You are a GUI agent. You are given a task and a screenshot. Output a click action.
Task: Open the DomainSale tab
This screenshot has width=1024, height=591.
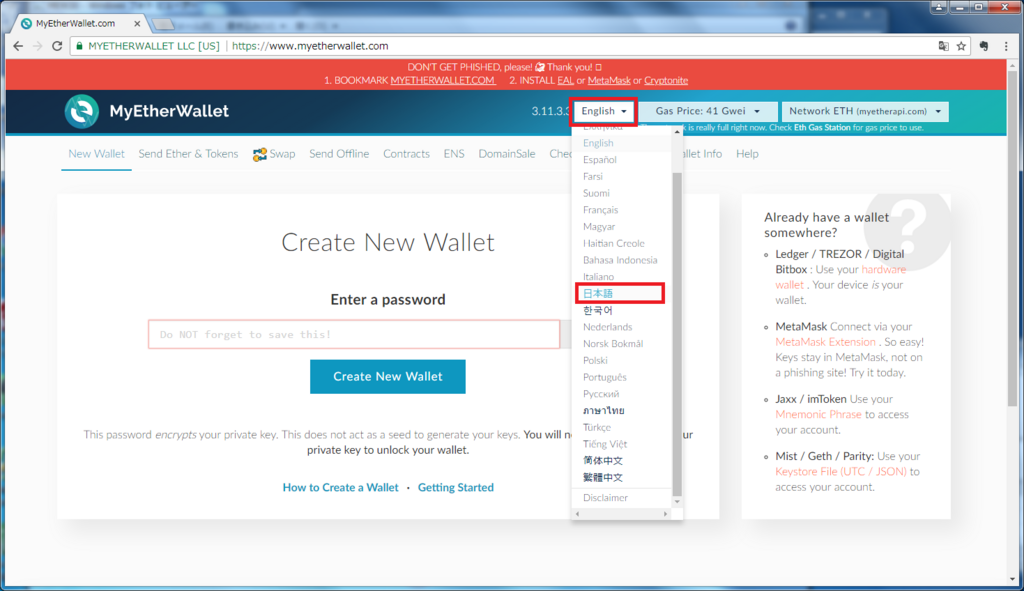[x=507, y=154]
